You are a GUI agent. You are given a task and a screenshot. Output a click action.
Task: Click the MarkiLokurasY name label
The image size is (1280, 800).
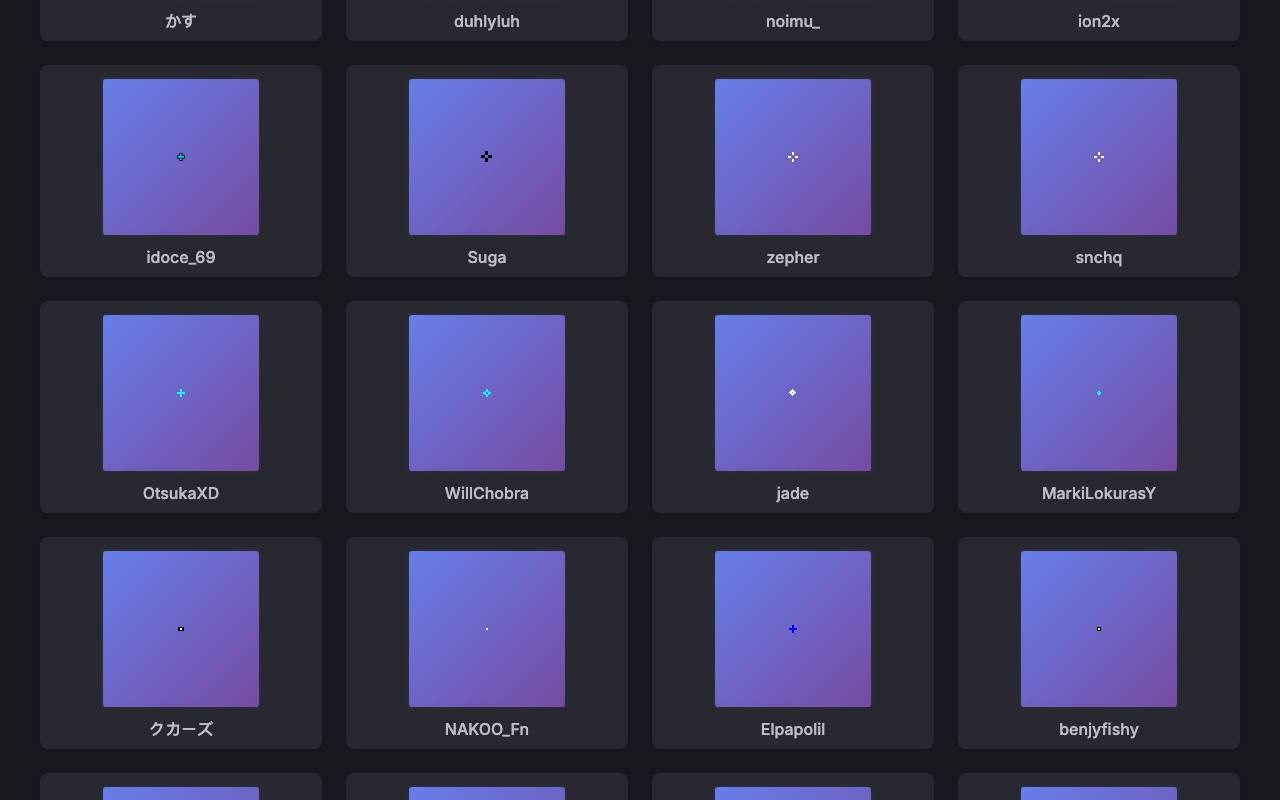click(1099, 493)
